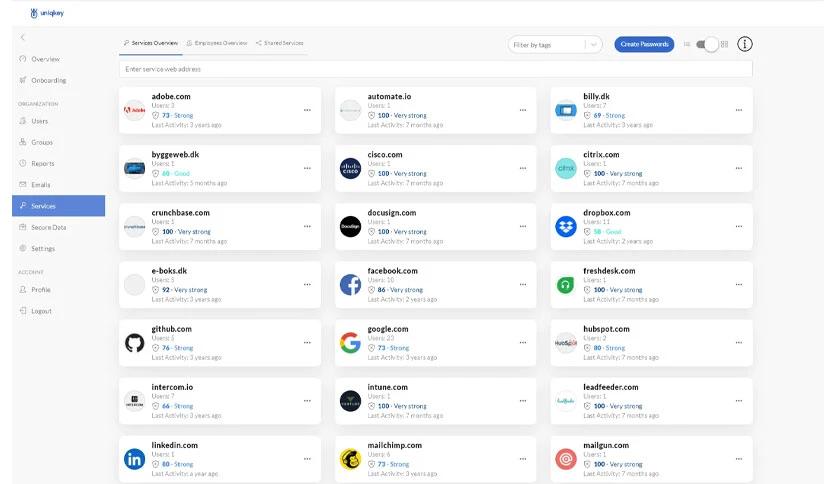Viewport: 836px width, 484px height.
Task: Open the hubspot.com card options menu
Action: coord(739,343)
